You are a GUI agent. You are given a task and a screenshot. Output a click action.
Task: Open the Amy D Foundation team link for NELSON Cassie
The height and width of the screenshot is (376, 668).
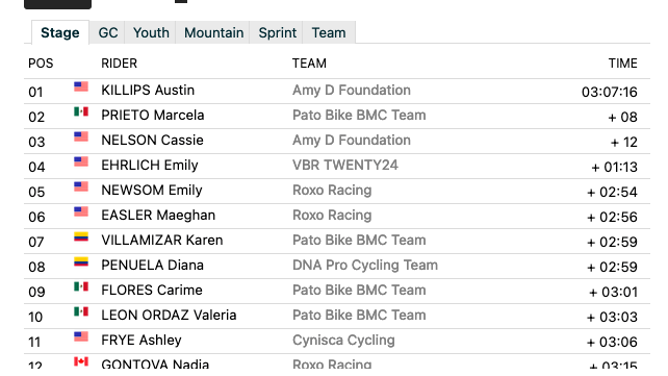tap(351, 140)
